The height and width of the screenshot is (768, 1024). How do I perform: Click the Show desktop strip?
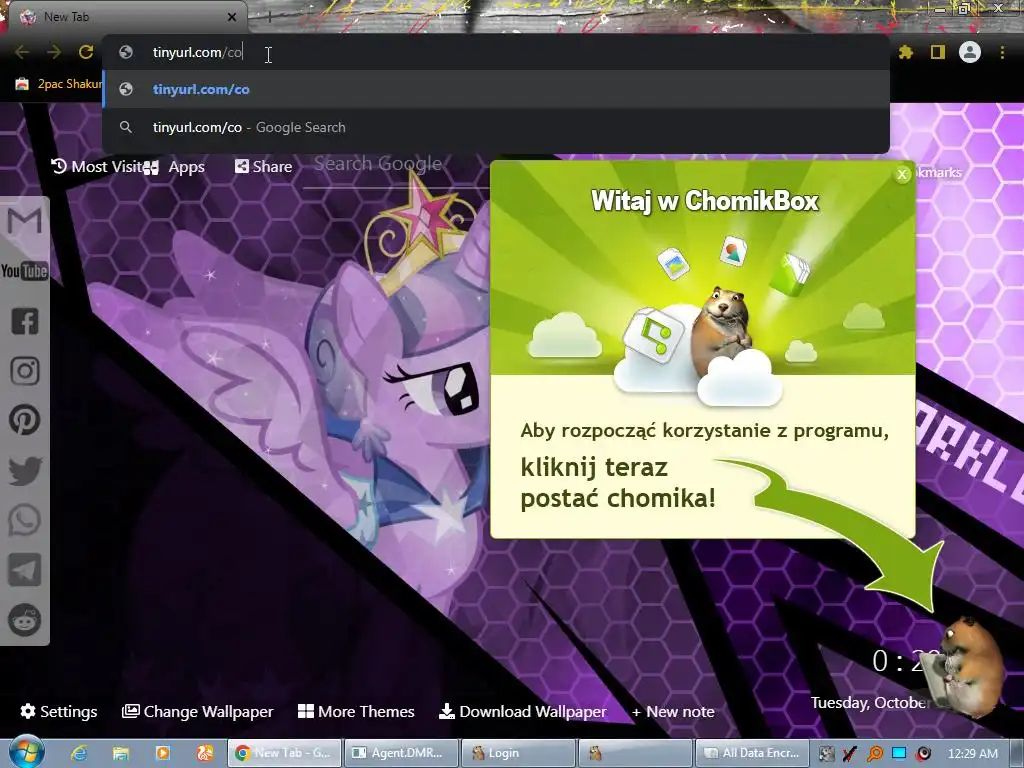1016,753
